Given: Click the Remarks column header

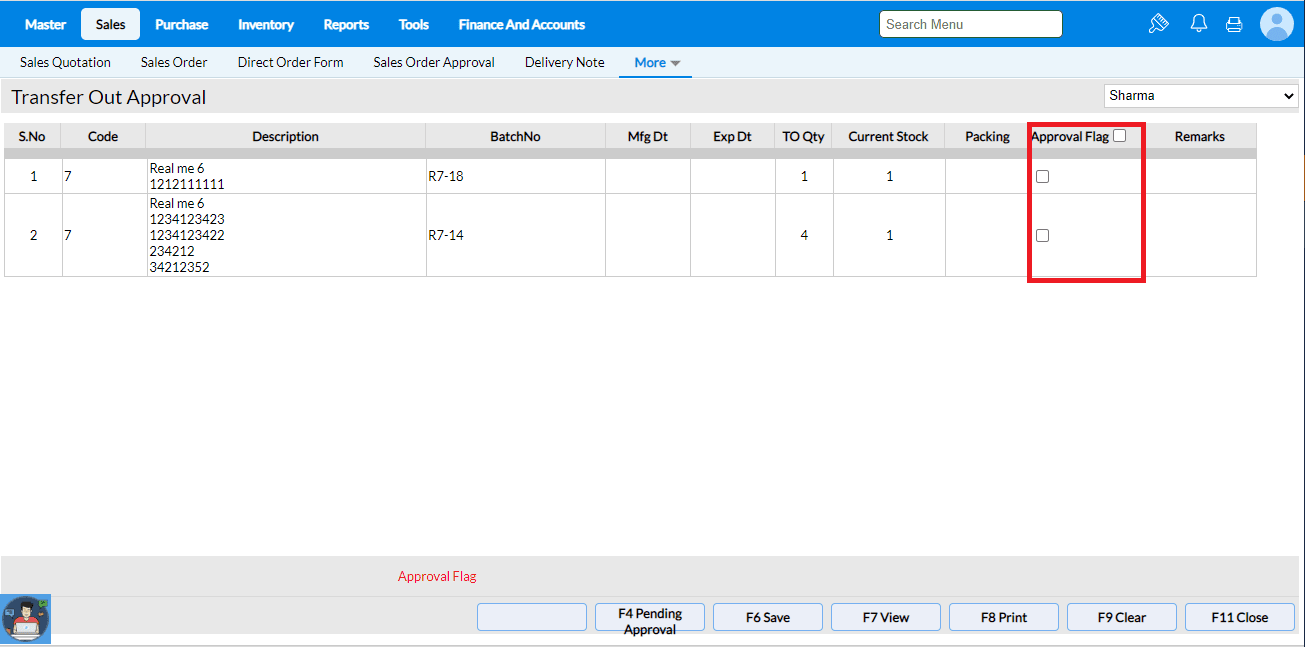Looking at the screenshot, I should [x=1200, y=136].
